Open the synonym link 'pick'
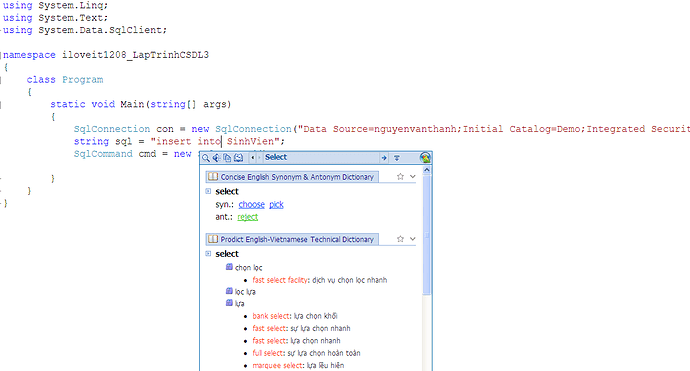Image resolution: width=690 pixels, height=371 pixels. [276, 205]
